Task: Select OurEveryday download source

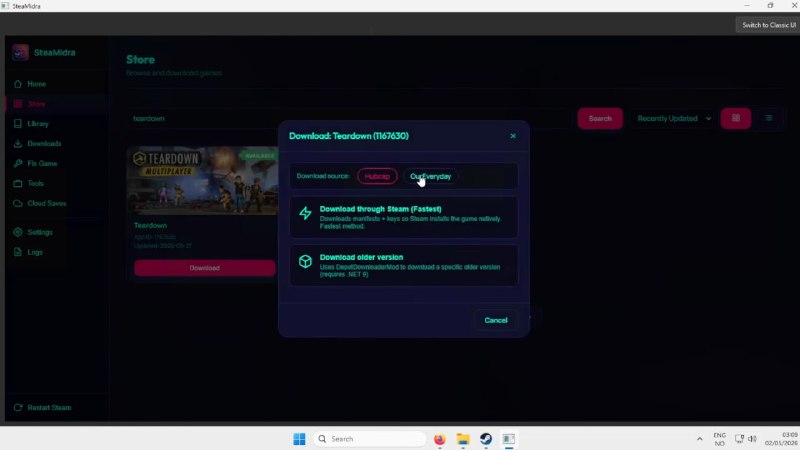Action: (x=431, y=176)
